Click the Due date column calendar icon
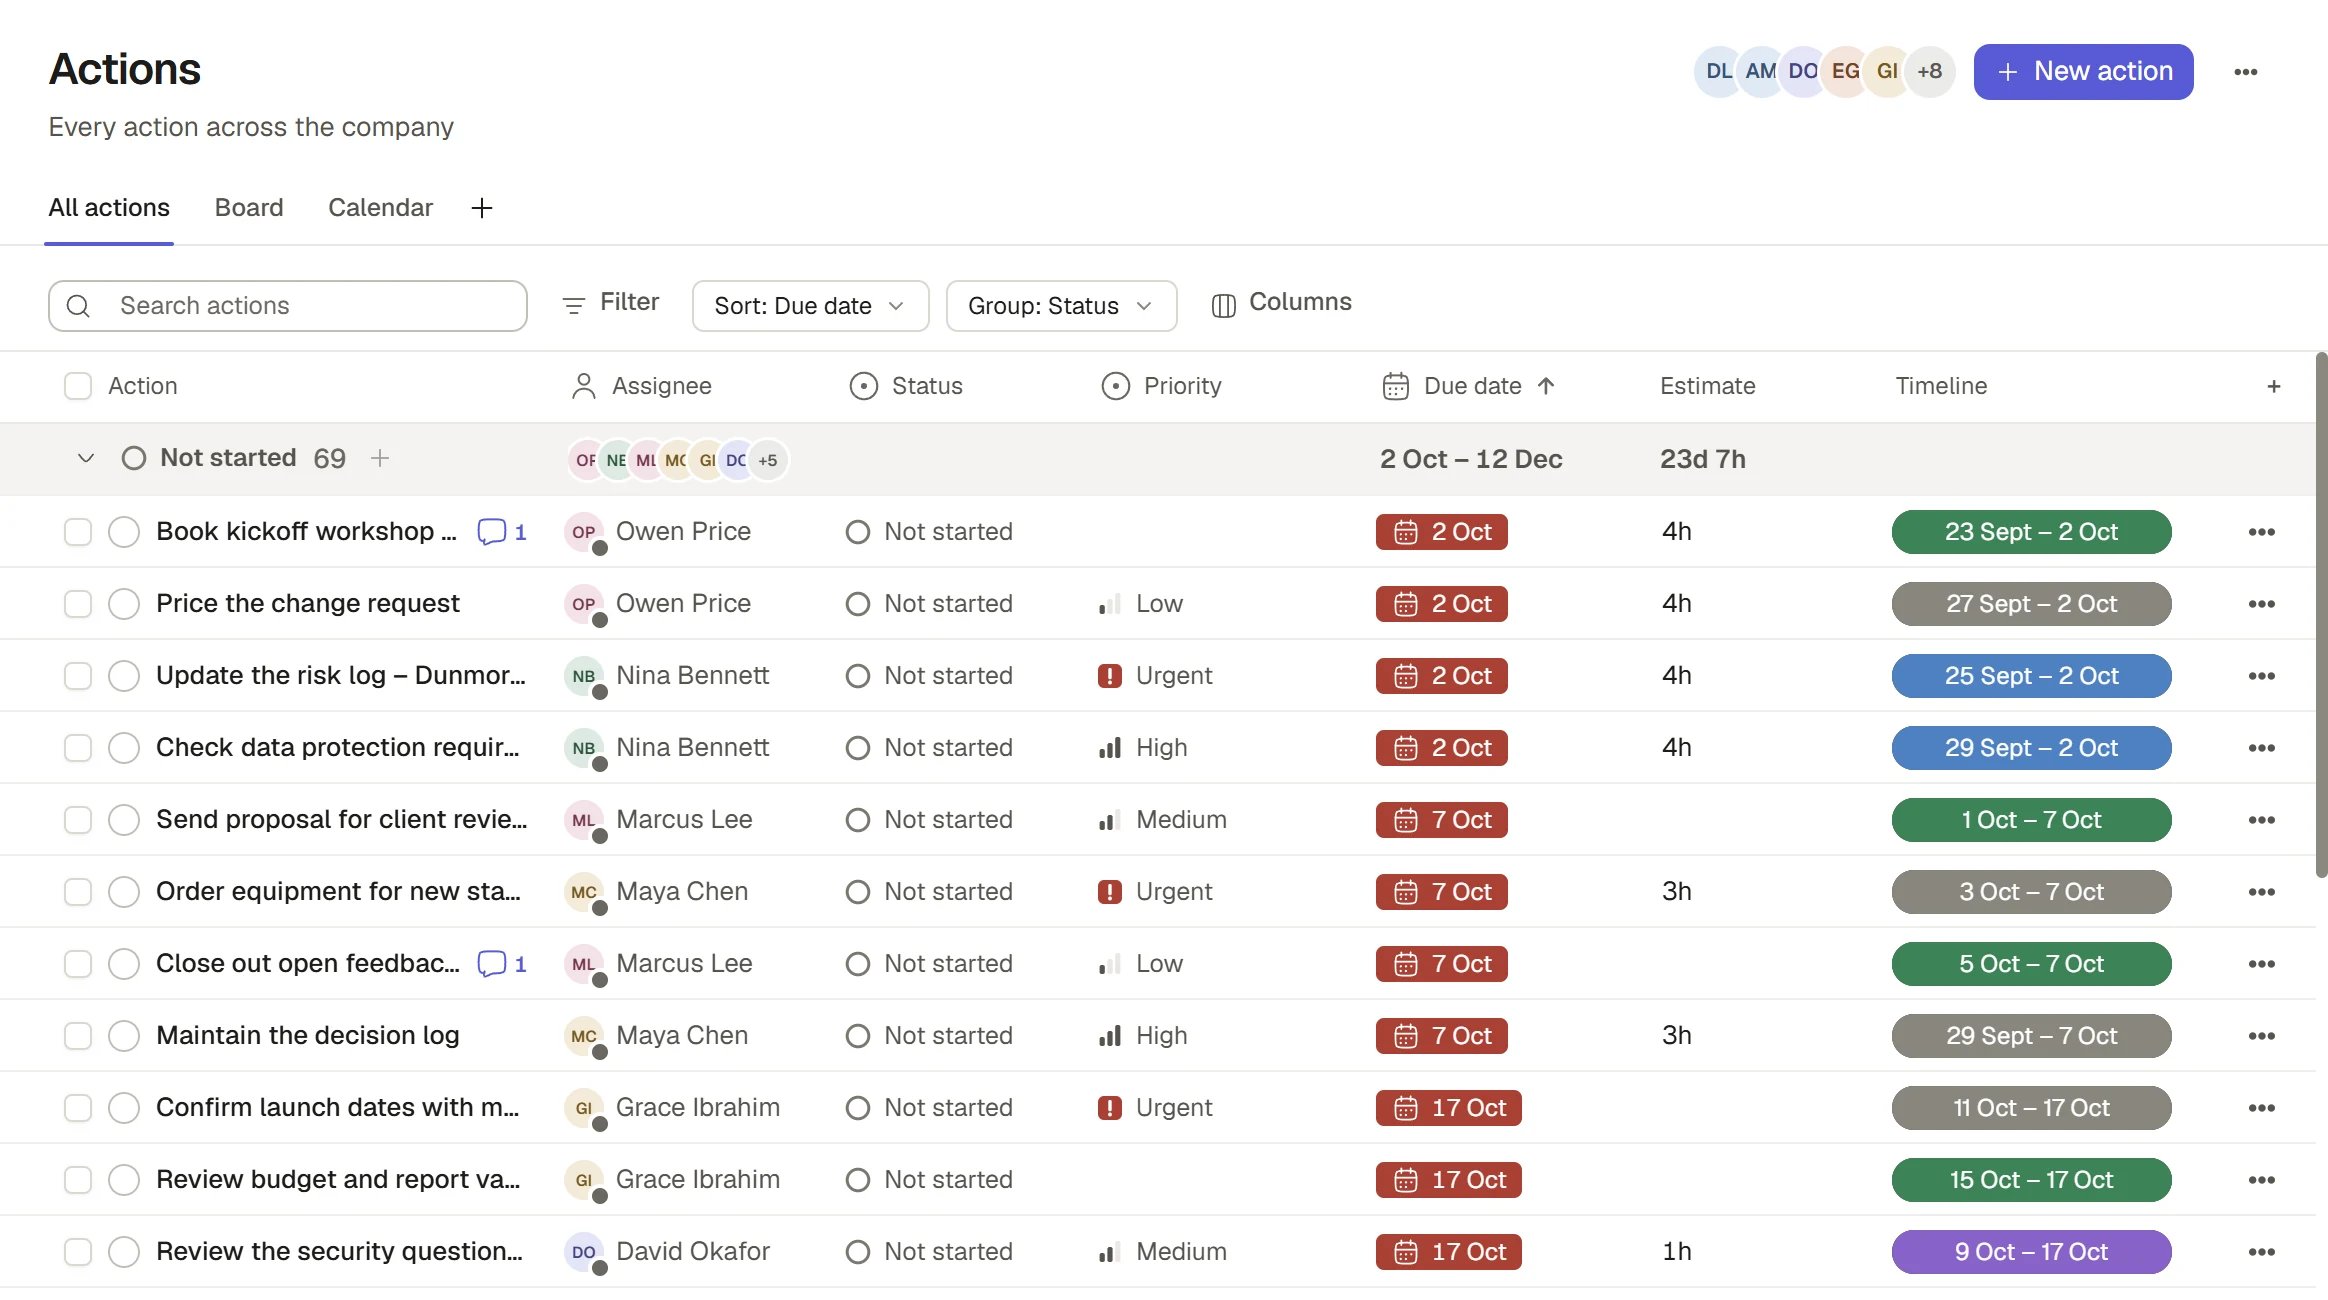This screenshot has width=2328, height=1300. (1395, 386)
